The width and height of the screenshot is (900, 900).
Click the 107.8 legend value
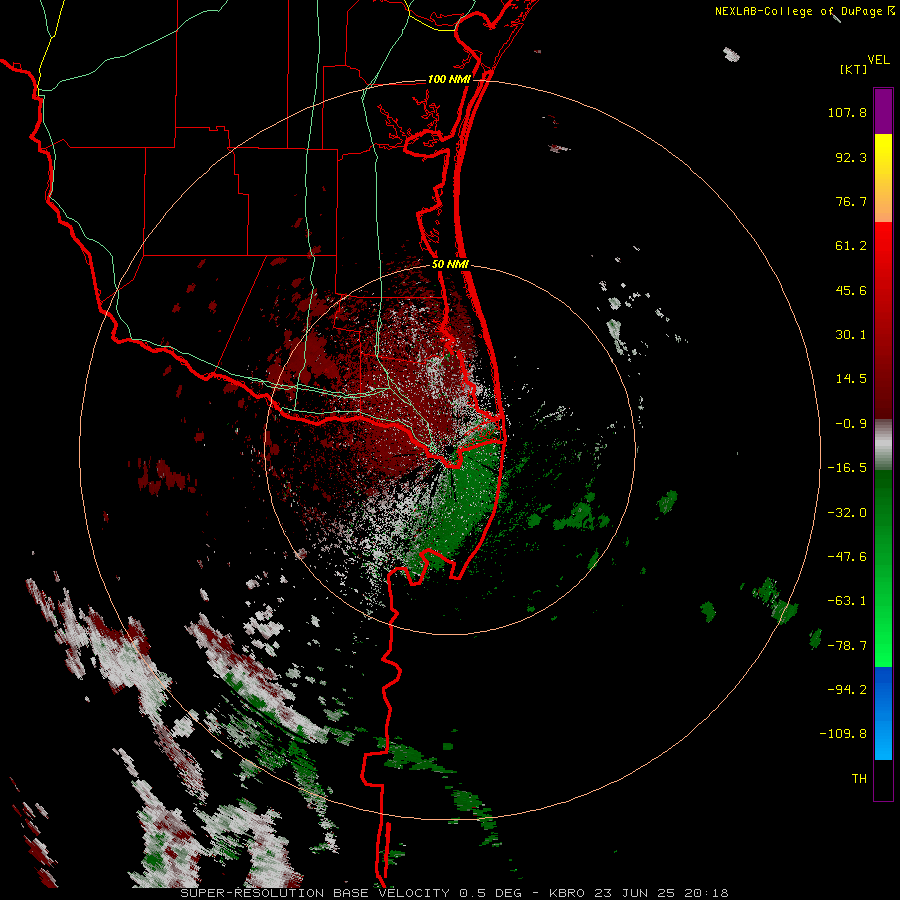pos(847,112)
